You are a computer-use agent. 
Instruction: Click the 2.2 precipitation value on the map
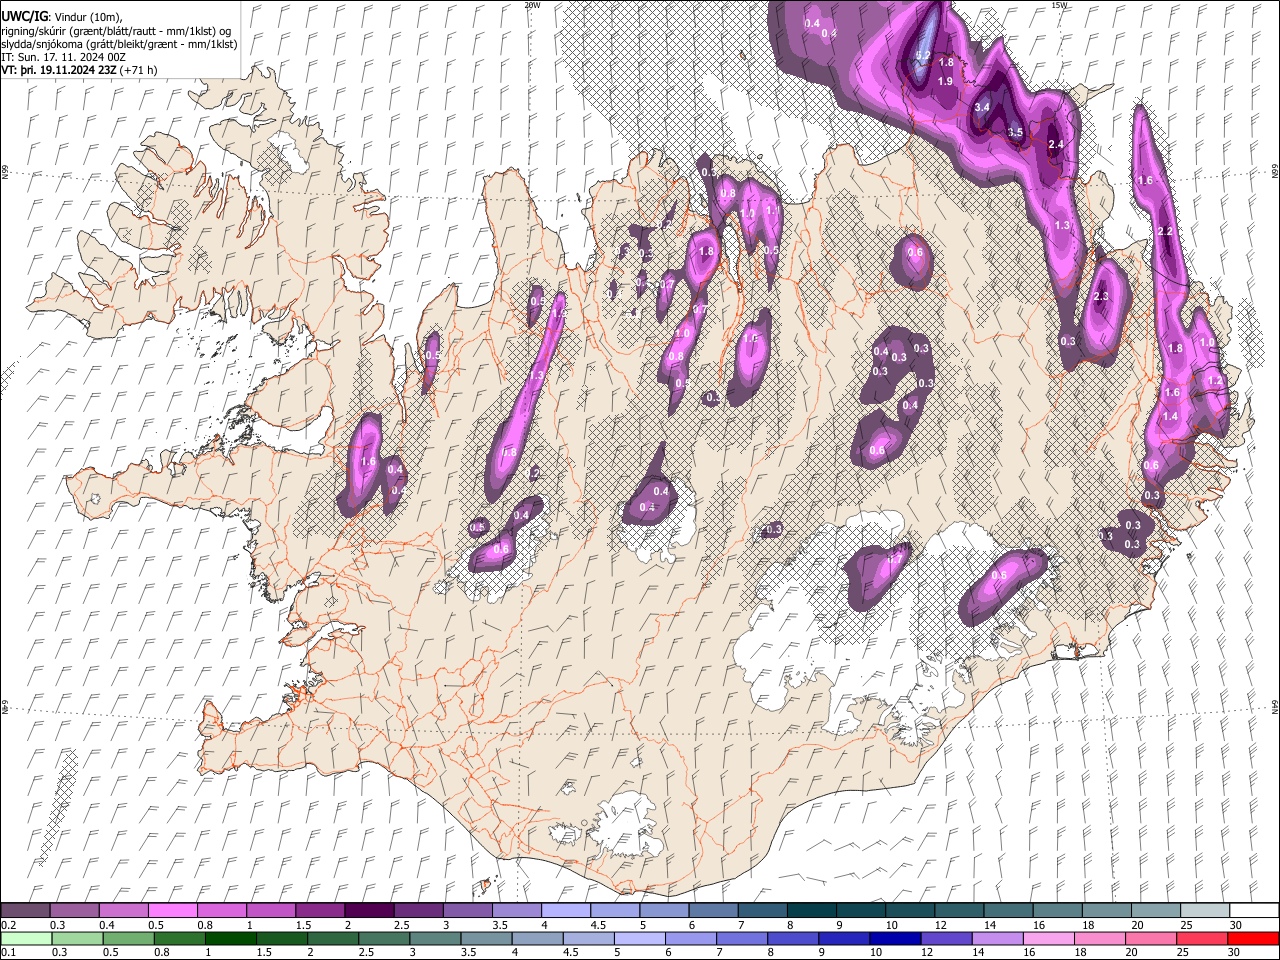point(1165,231)
